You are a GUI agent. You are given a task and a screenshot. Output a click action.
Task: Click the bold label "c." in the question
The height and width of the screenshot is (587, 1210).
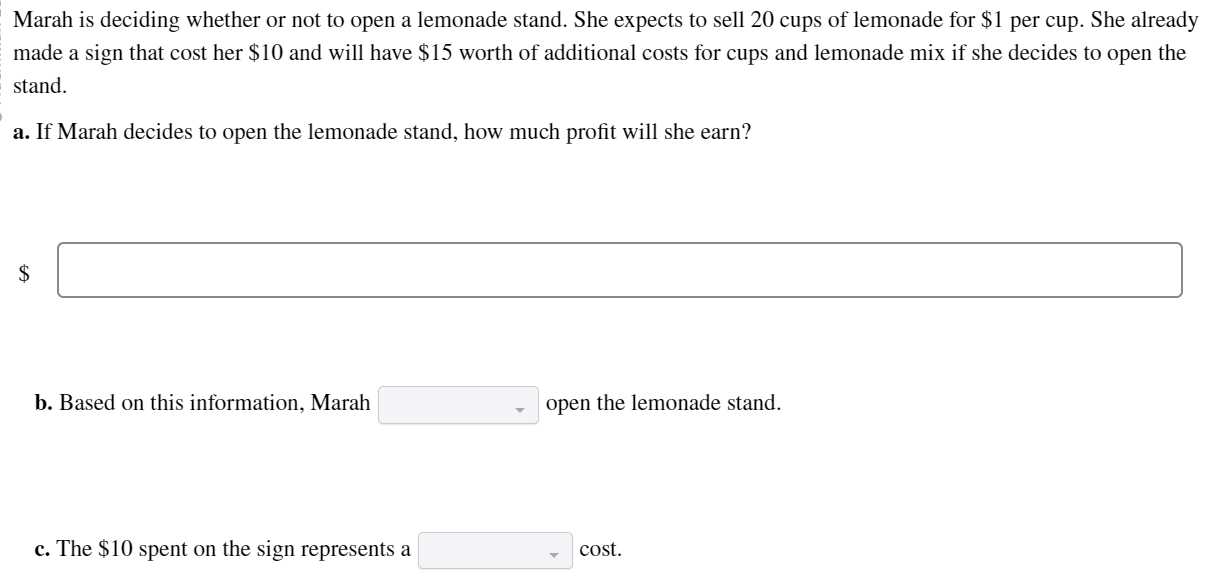(42, 548)
